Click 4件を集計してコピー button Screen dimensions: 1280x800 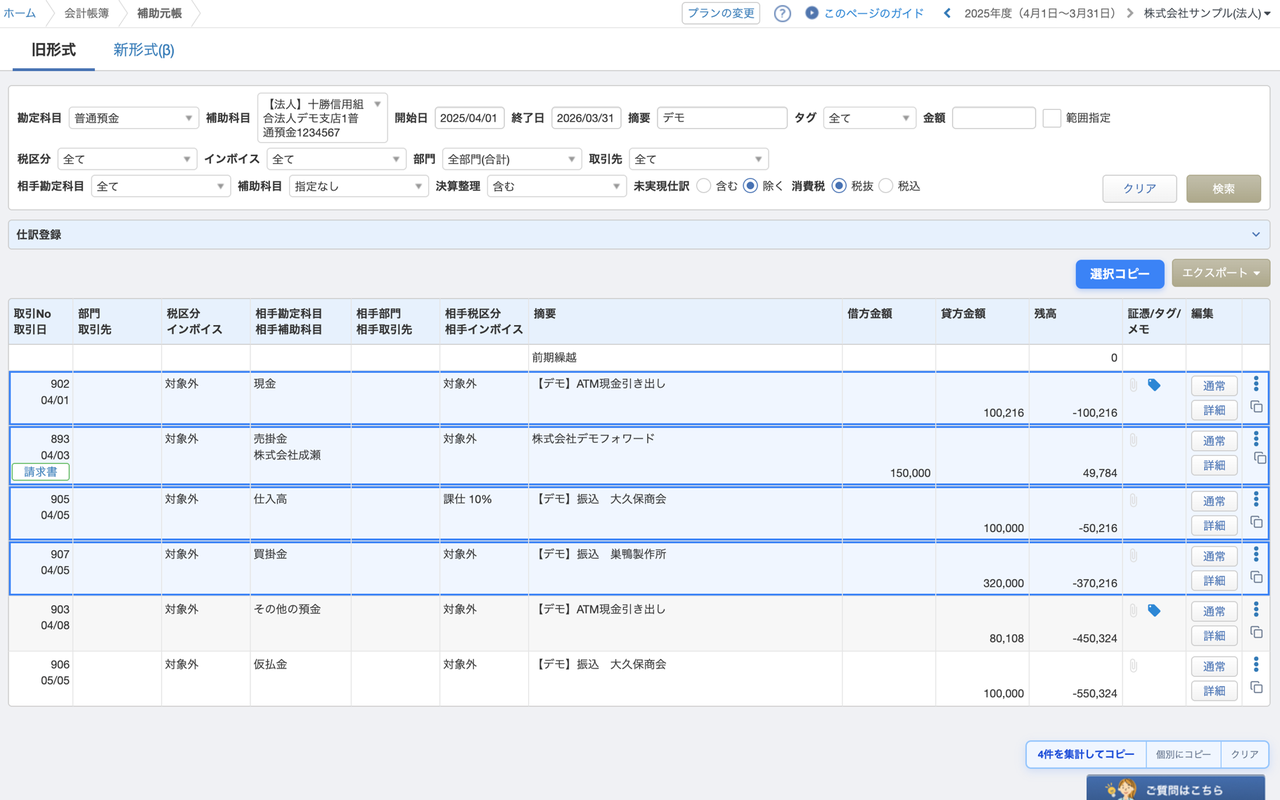pyautogui.click(x=1086, y=754)
